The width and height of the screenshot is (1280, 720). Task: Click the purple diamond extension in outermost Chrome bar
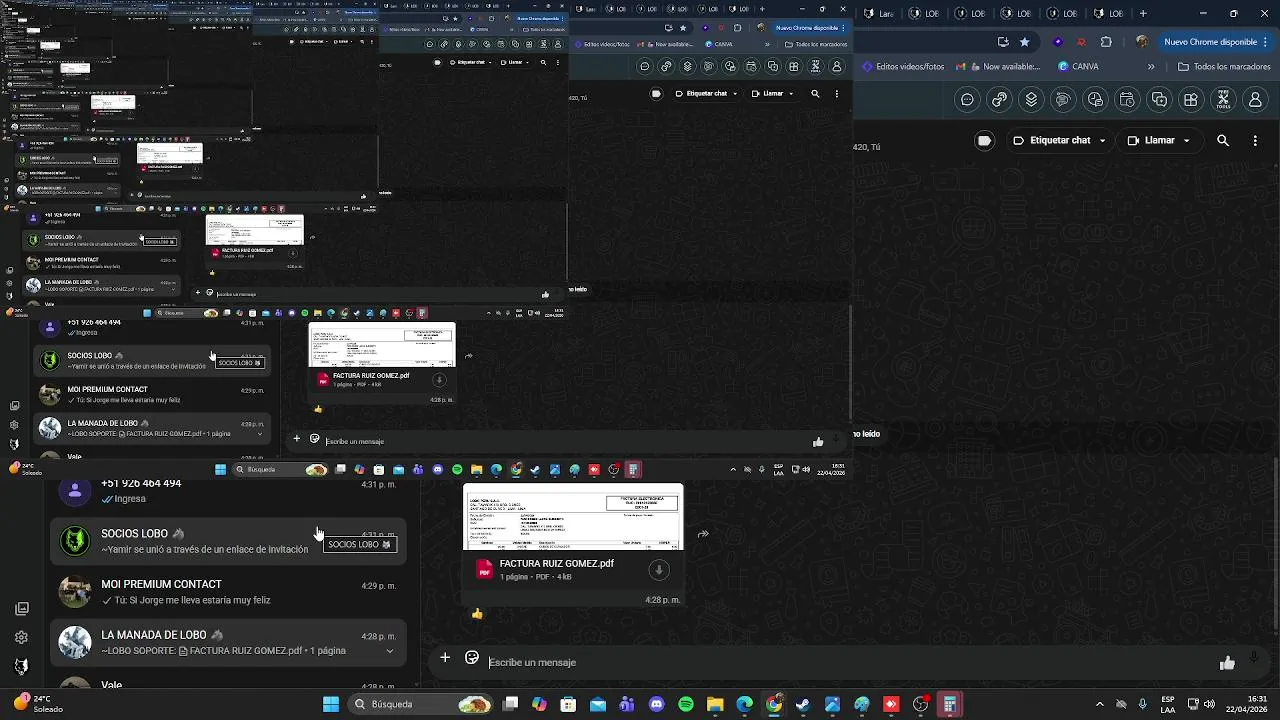pos(1058,42)
